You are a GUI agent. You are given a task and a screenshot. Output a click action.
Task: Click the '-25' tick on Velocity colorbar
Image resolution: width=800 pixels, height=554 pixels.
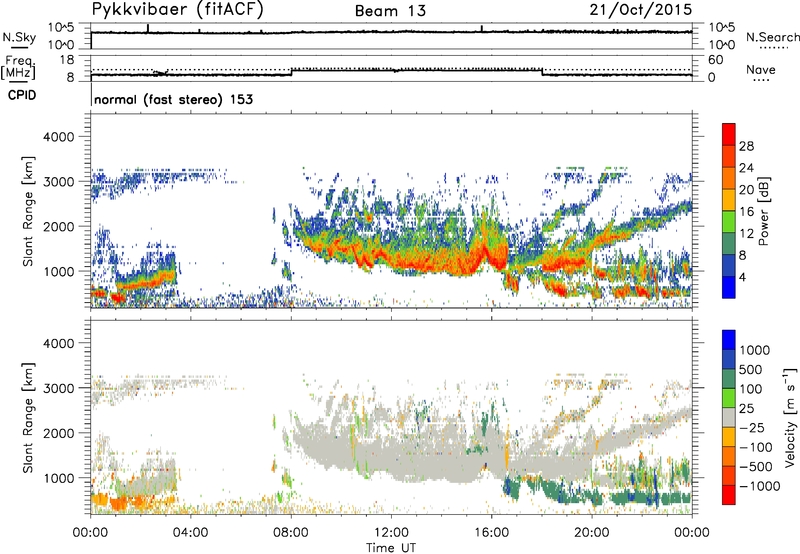click(x=753, y=427)
